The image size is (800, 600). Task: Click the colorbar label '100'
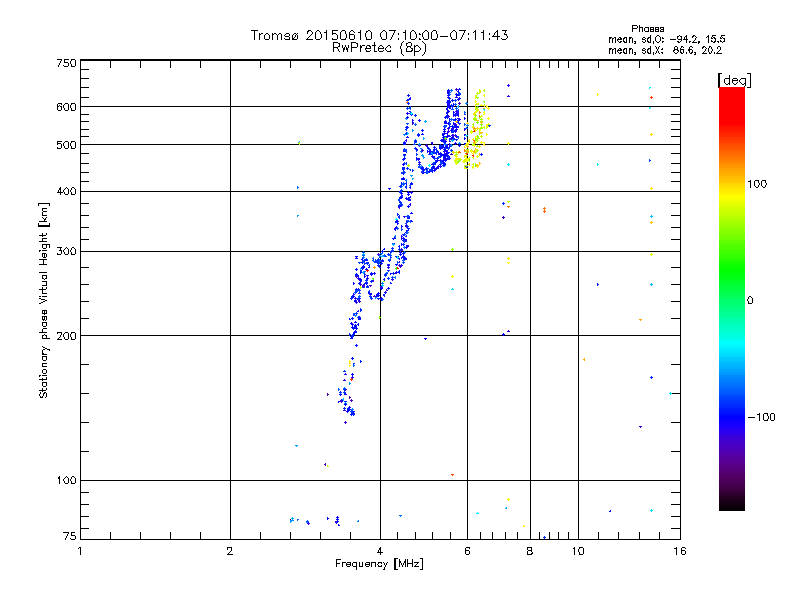[757, 184]
